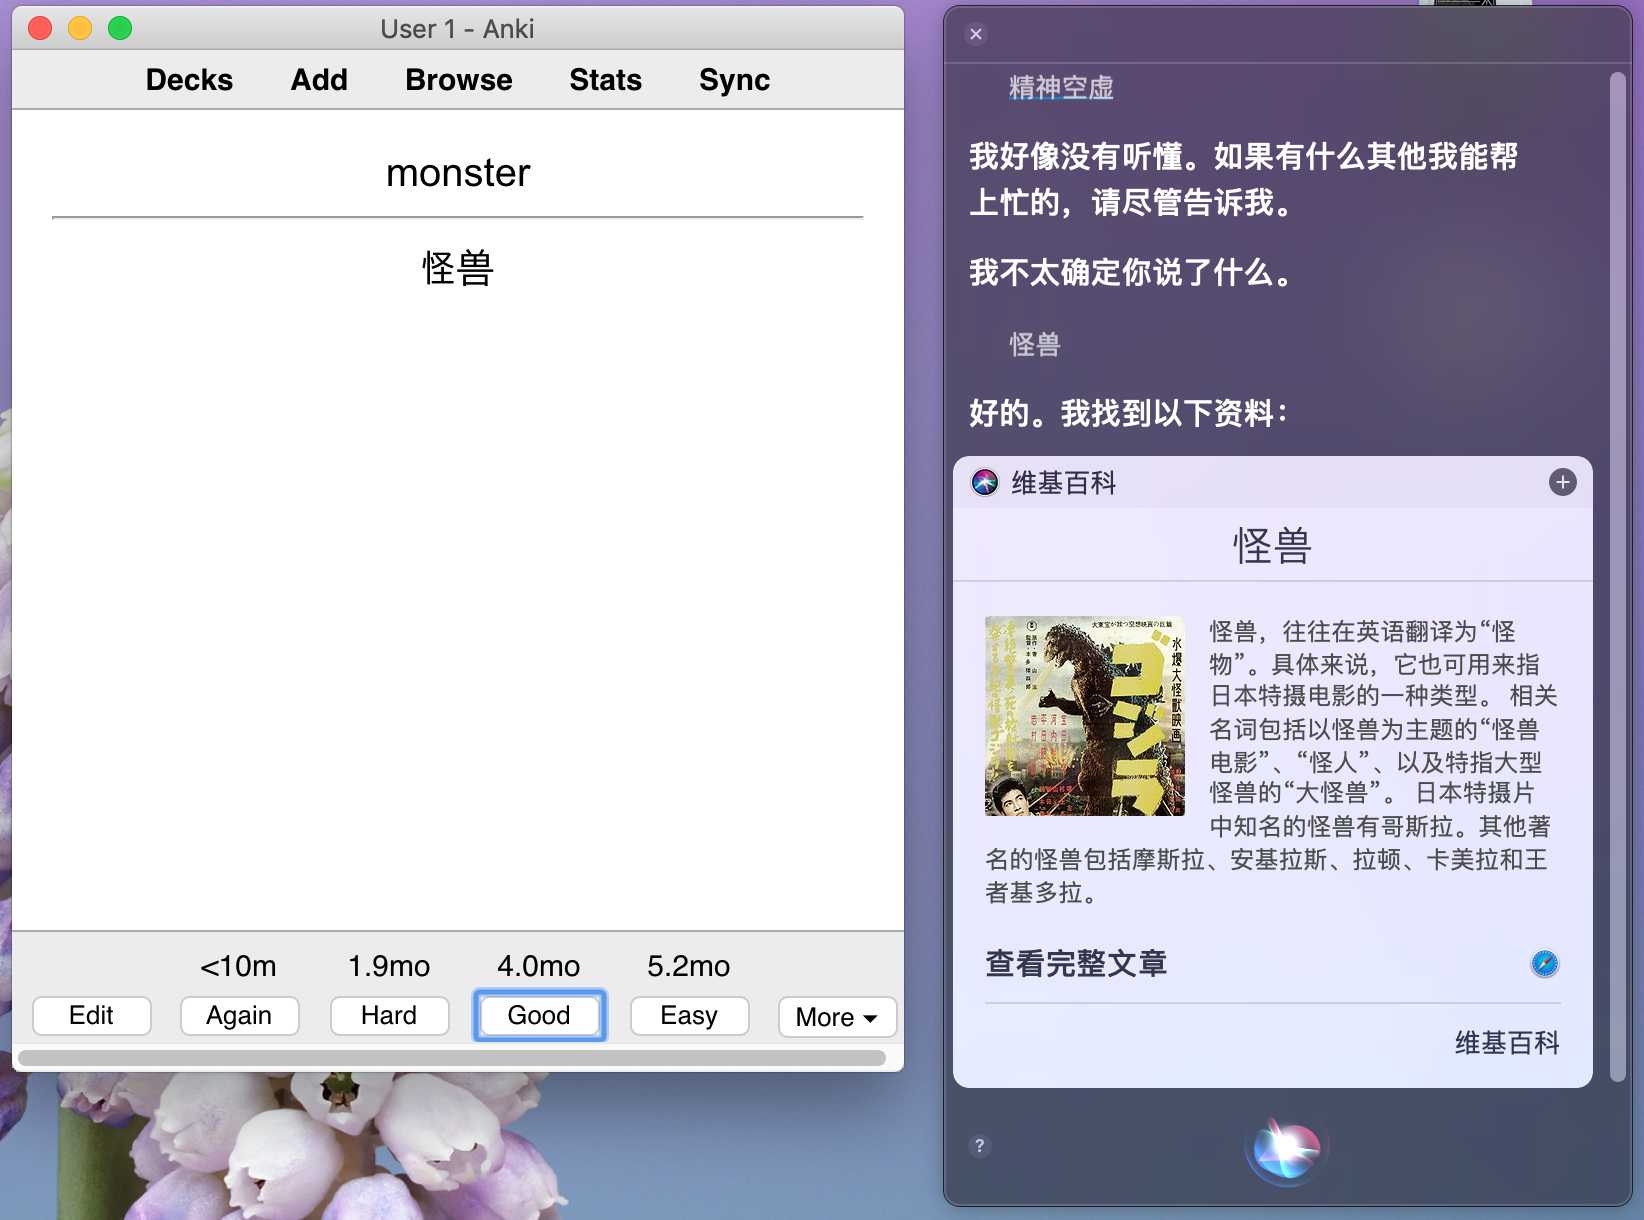View full article link 查看完整文章
This screenshot has width=1644, height=1220.
1076,964
